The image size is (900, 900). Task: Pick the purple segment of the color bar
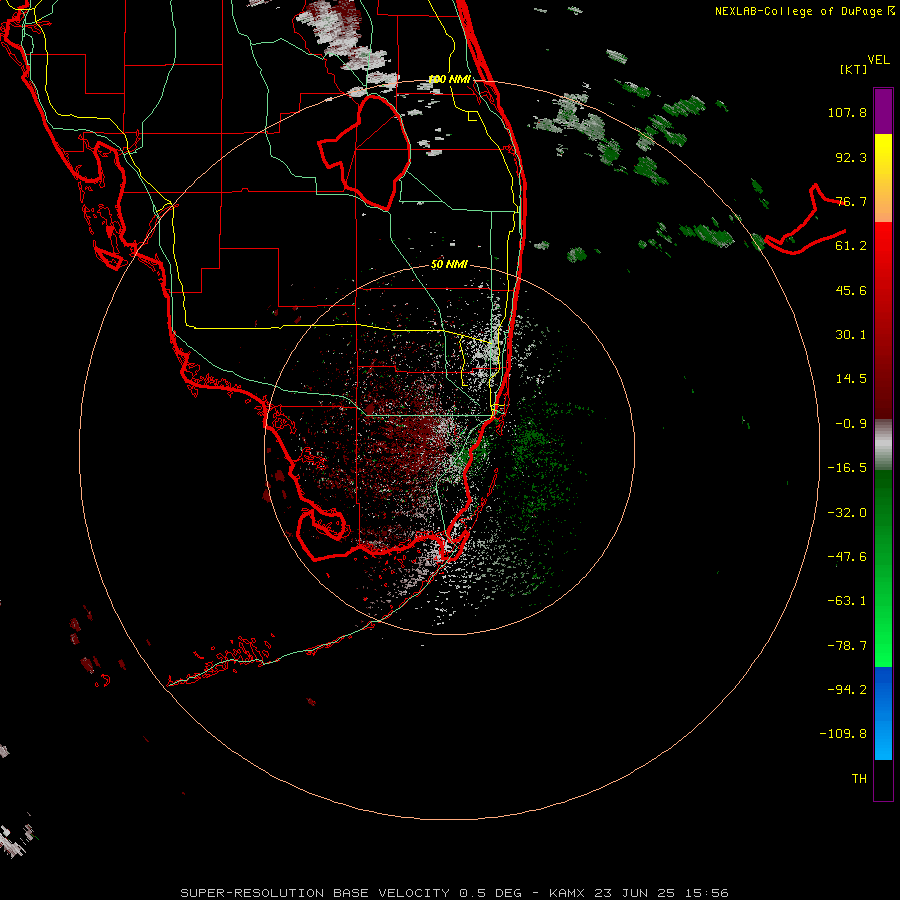[883, 111]
